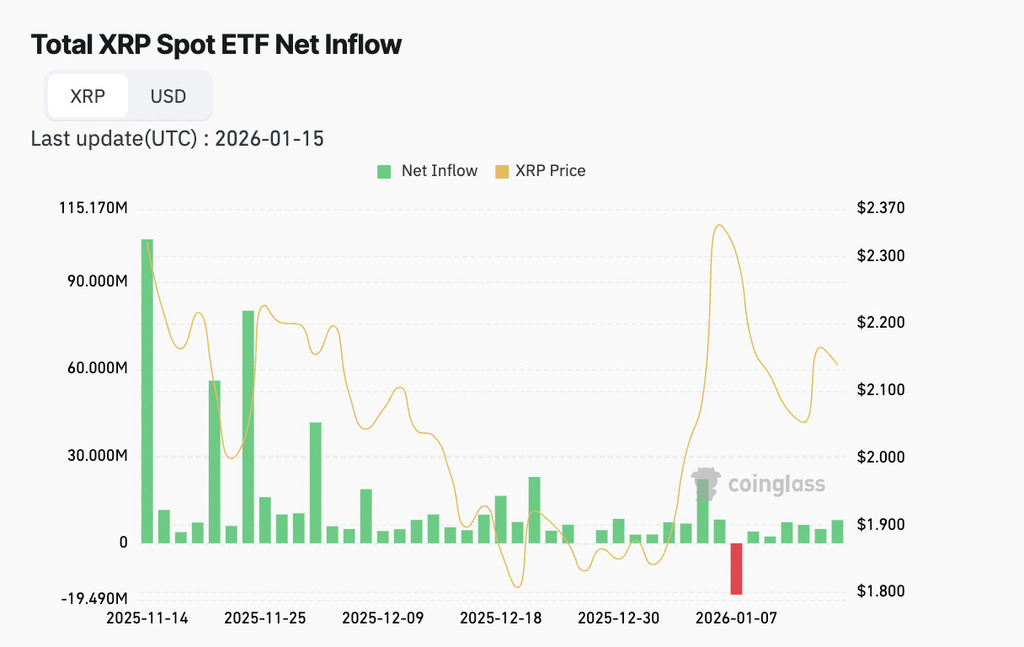This screenshot has width=1024, height=647.
Task: Click the Total XRP Spot ETF Net Inflow title
Action: coord(216,45)
